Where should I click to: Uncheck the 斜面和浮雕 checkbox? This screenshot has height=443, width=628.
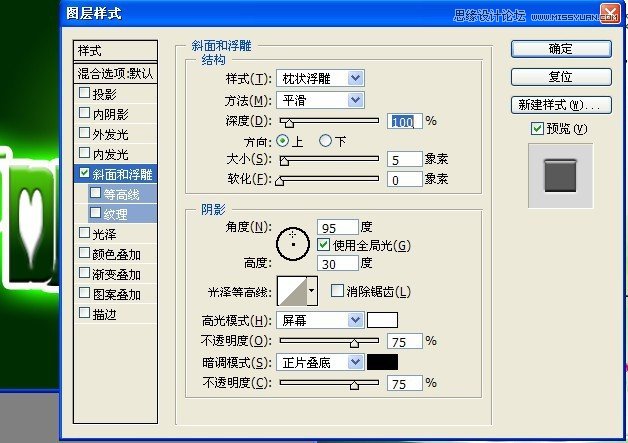tap(85, 173)
